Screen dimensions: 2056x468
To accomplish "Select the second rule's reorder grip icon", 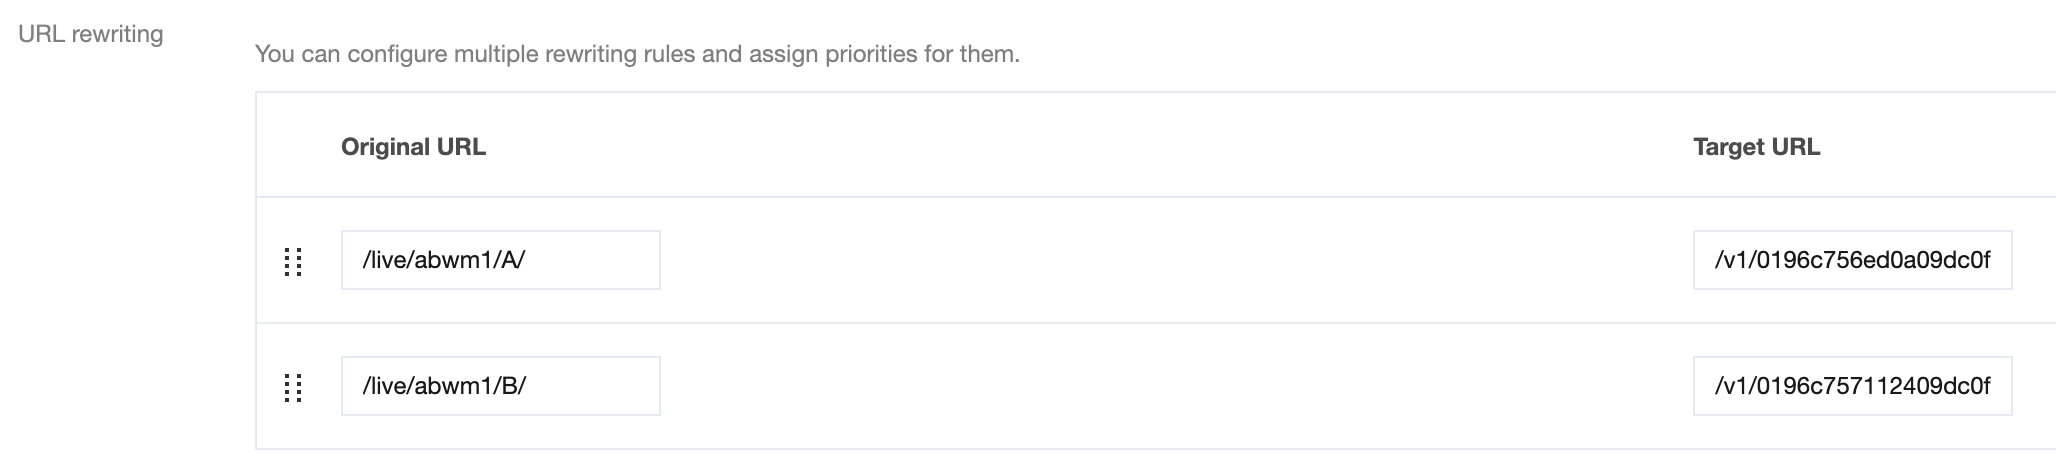I will (x=293, y=387).
